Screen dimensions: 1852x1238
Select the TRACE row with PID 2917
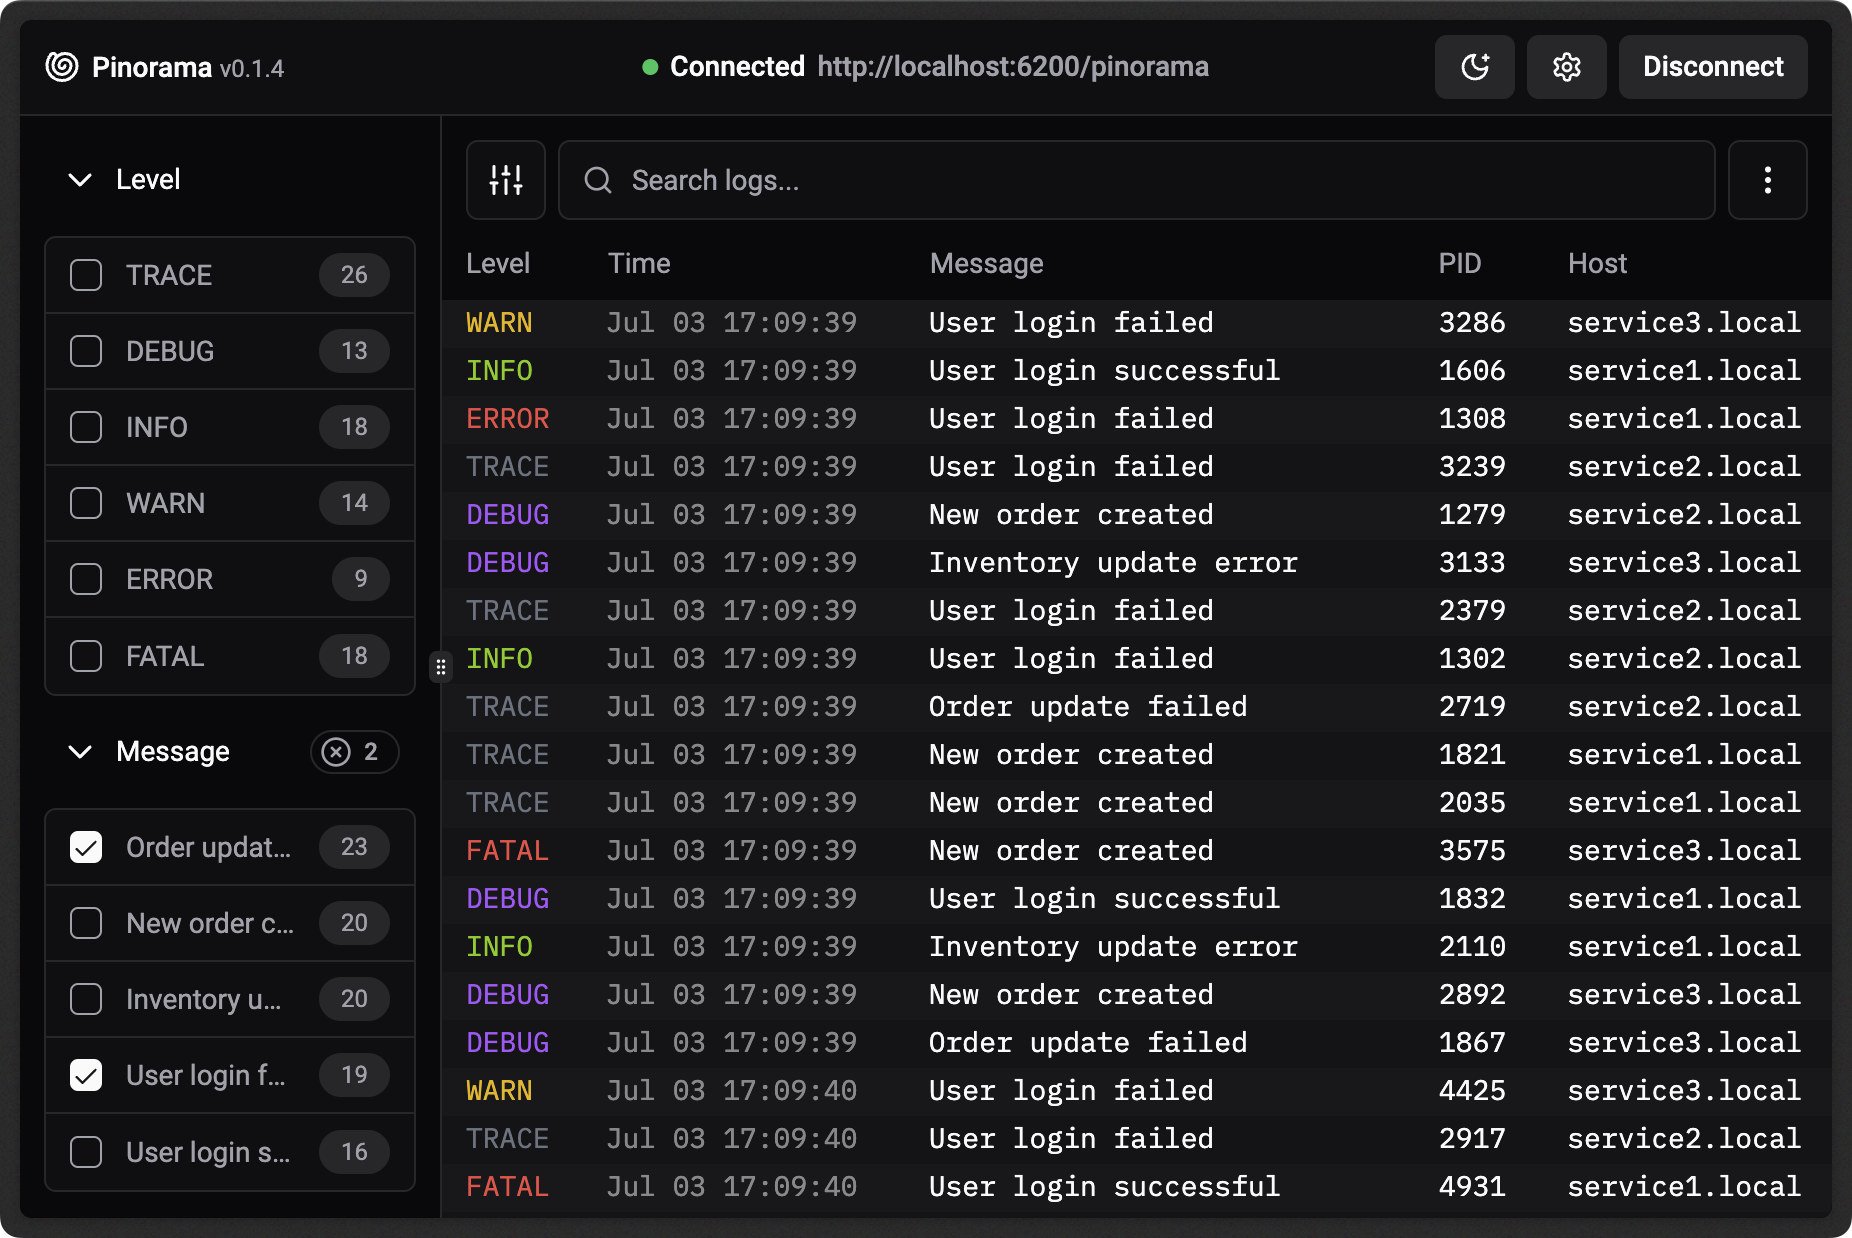point(1137,1139)
